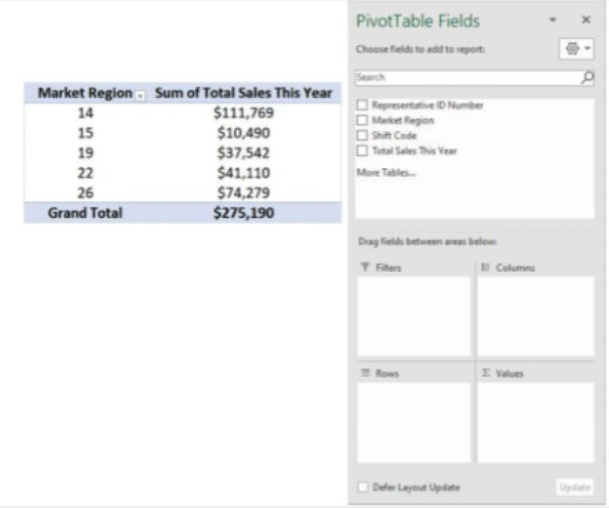
Task: Toggle Defer Layout Update checkbox
Action: coord(362,487)
